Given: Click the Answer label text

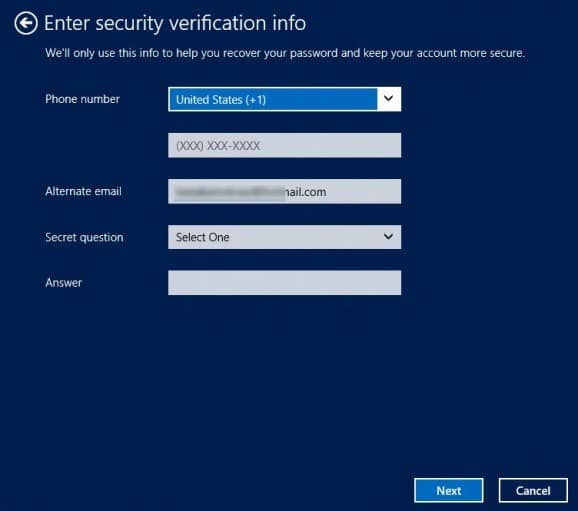Looking at the screenshot, I should [x=63, y=282].
